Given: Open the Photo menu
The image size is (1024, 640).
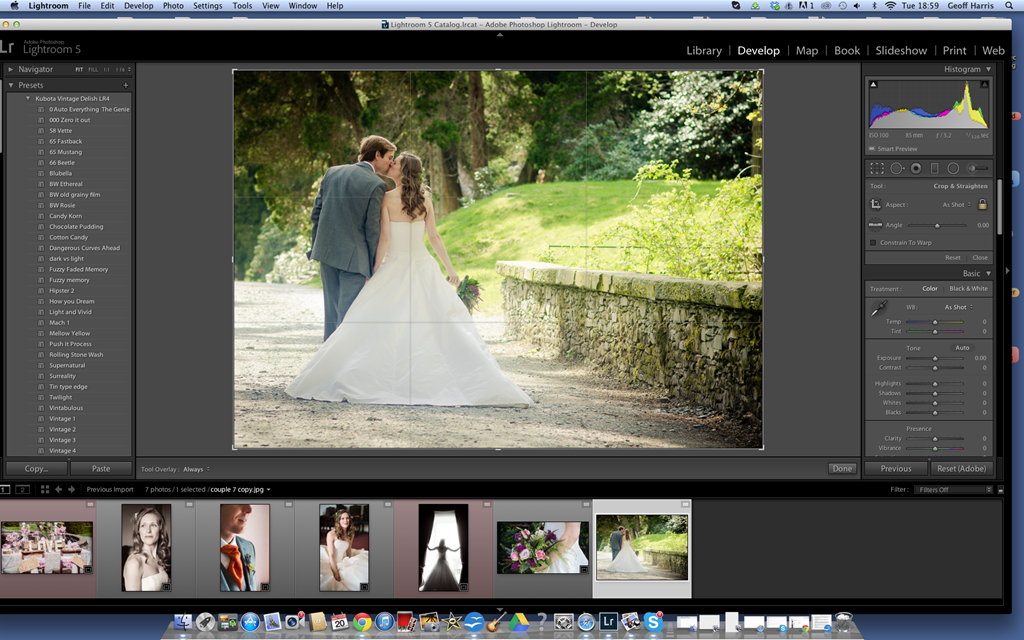Looking at the screenshot, I should pyautogui.click(x=173, y=6).
